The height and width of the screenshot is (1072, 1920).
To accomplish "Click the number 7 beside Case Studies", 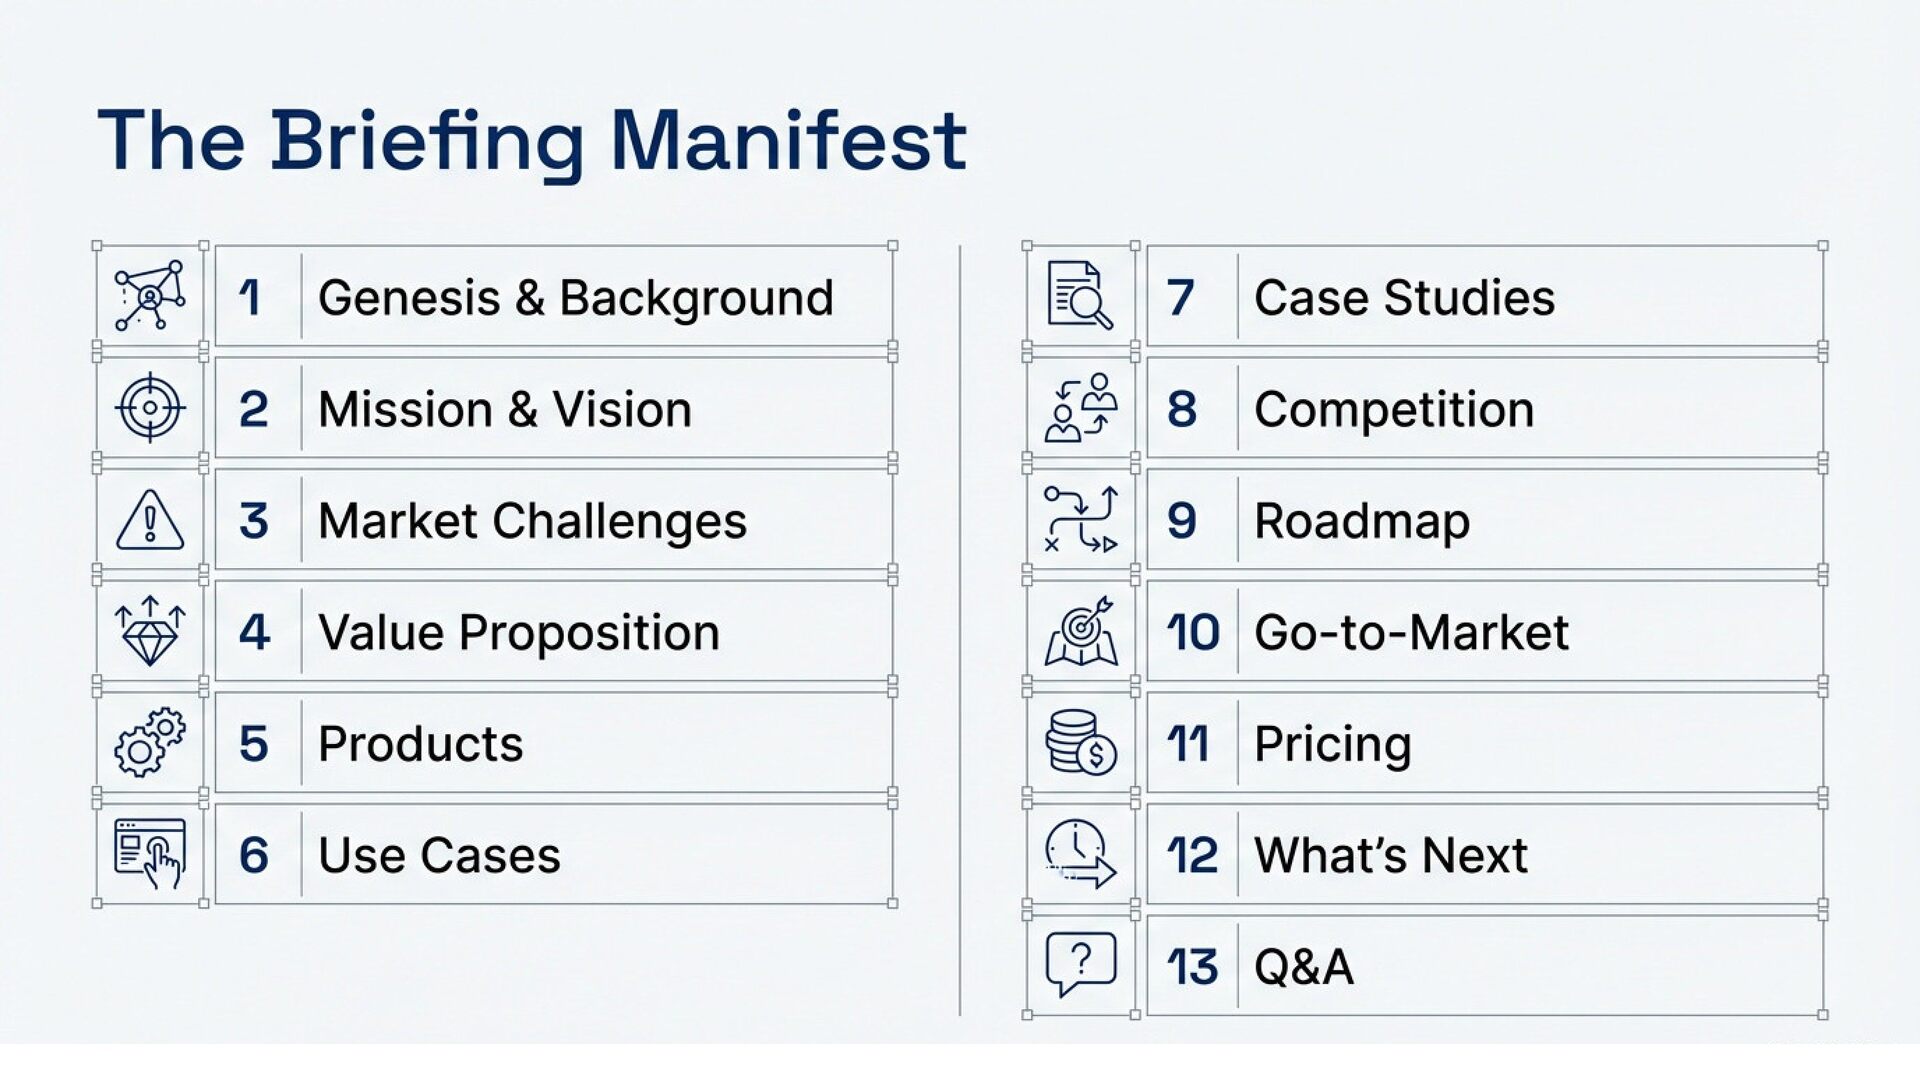I will coord(1180,298).
